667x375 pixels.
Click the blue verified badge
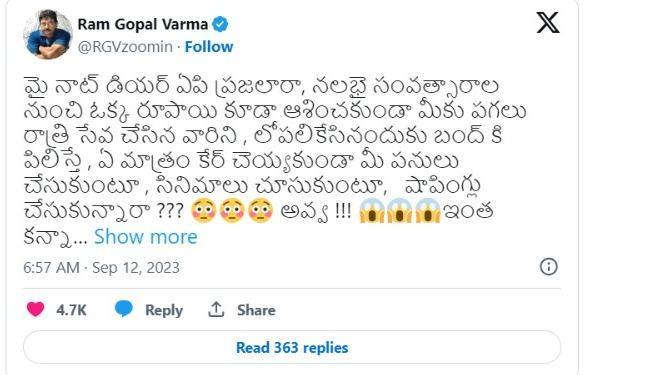[220, 24]
